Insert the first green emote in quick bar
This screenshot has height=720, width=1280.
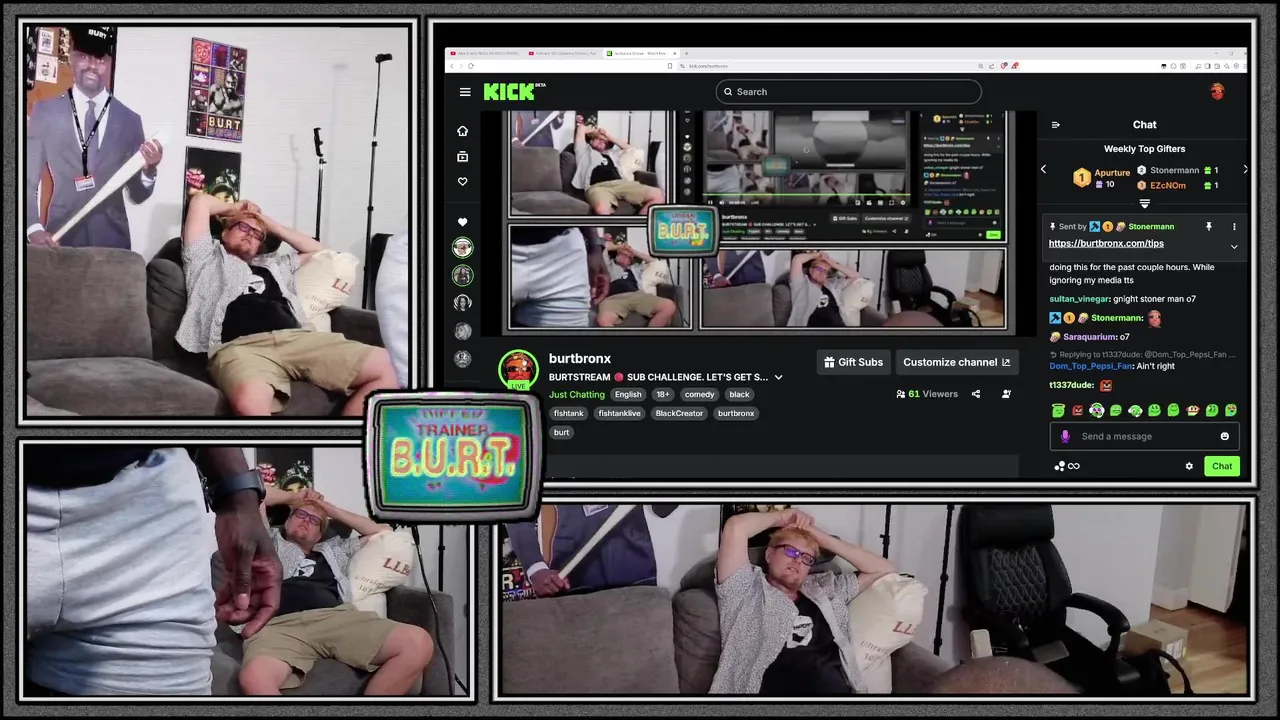(x=1058, y=410)
